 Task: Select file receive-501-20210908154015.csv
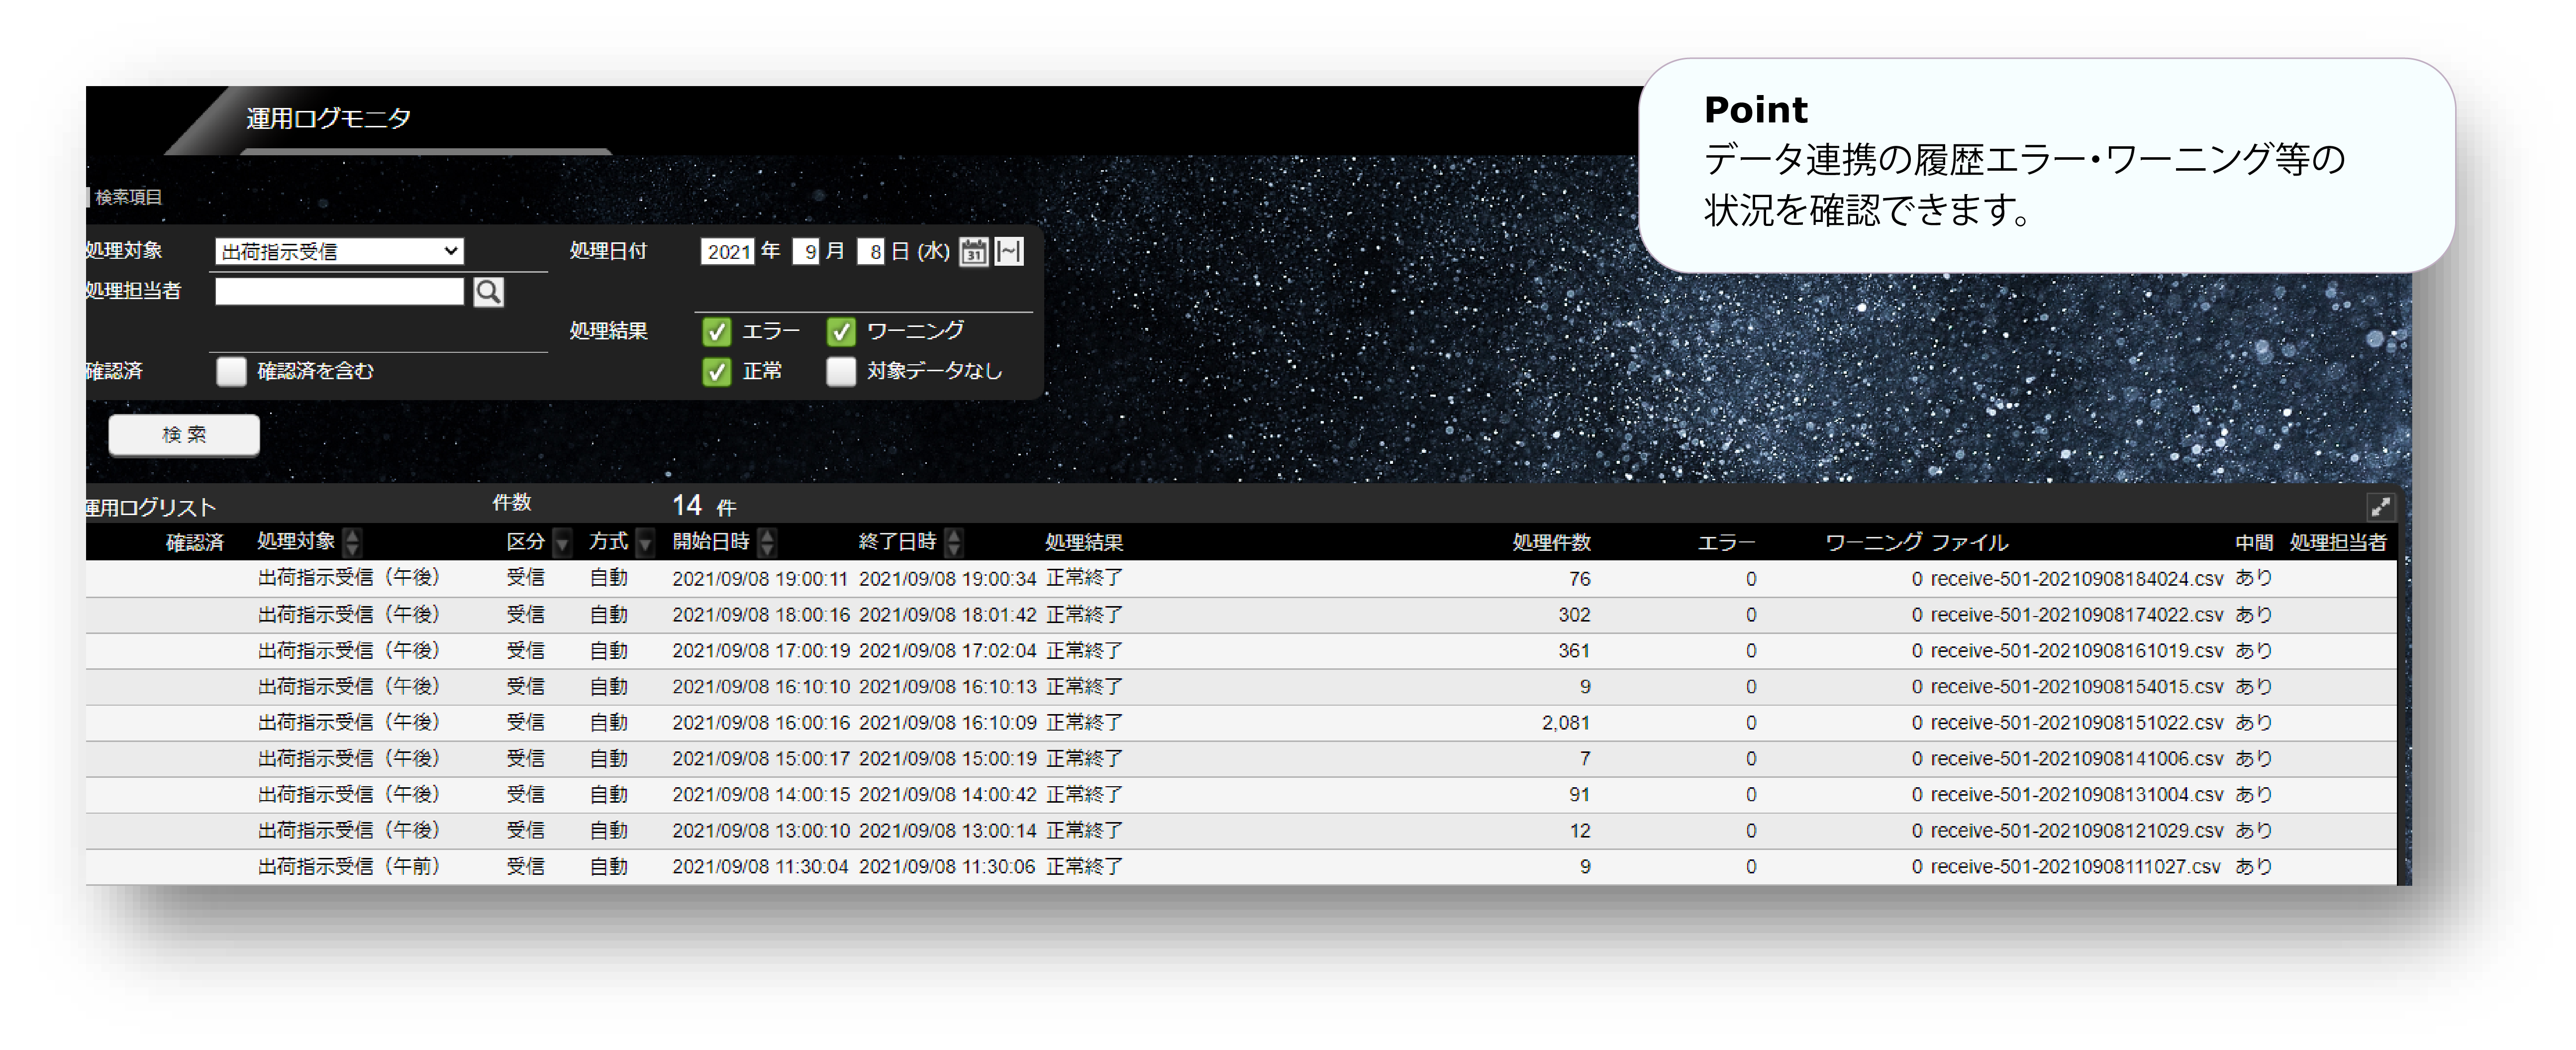coord(2076,687)
